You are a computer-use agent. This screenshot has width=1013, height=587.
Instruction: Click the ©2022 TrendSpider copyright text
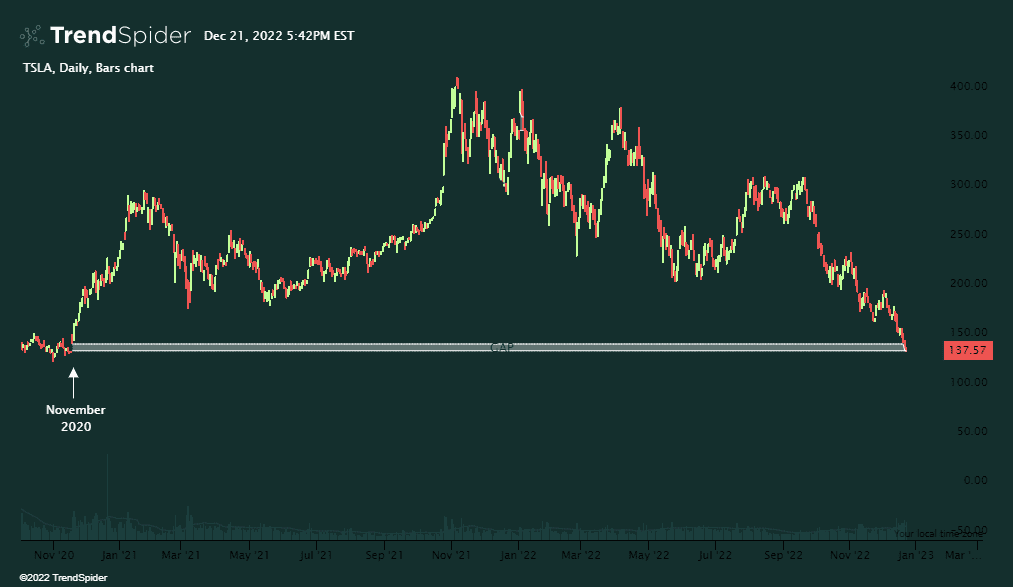(63, 577)
